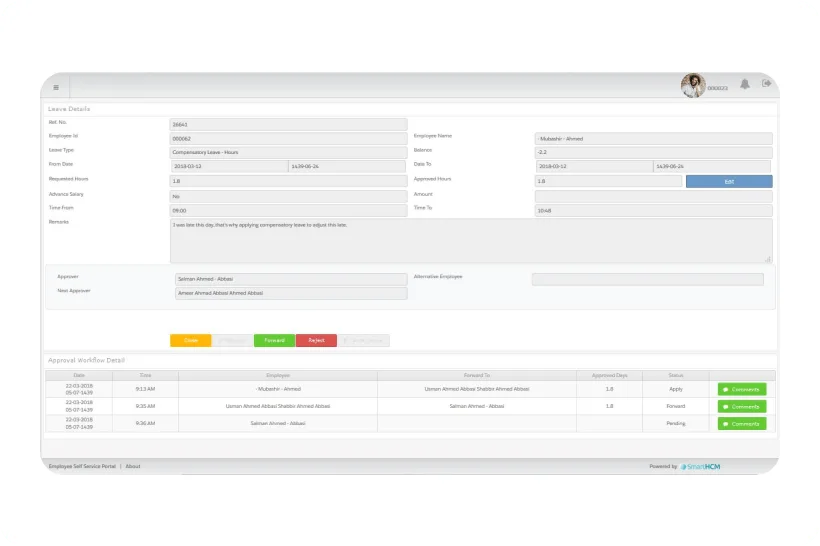Click the Approved Hours input field
The width and height of the screenshot is (820, 546).
pyautogui.click(x=608, y=181)
